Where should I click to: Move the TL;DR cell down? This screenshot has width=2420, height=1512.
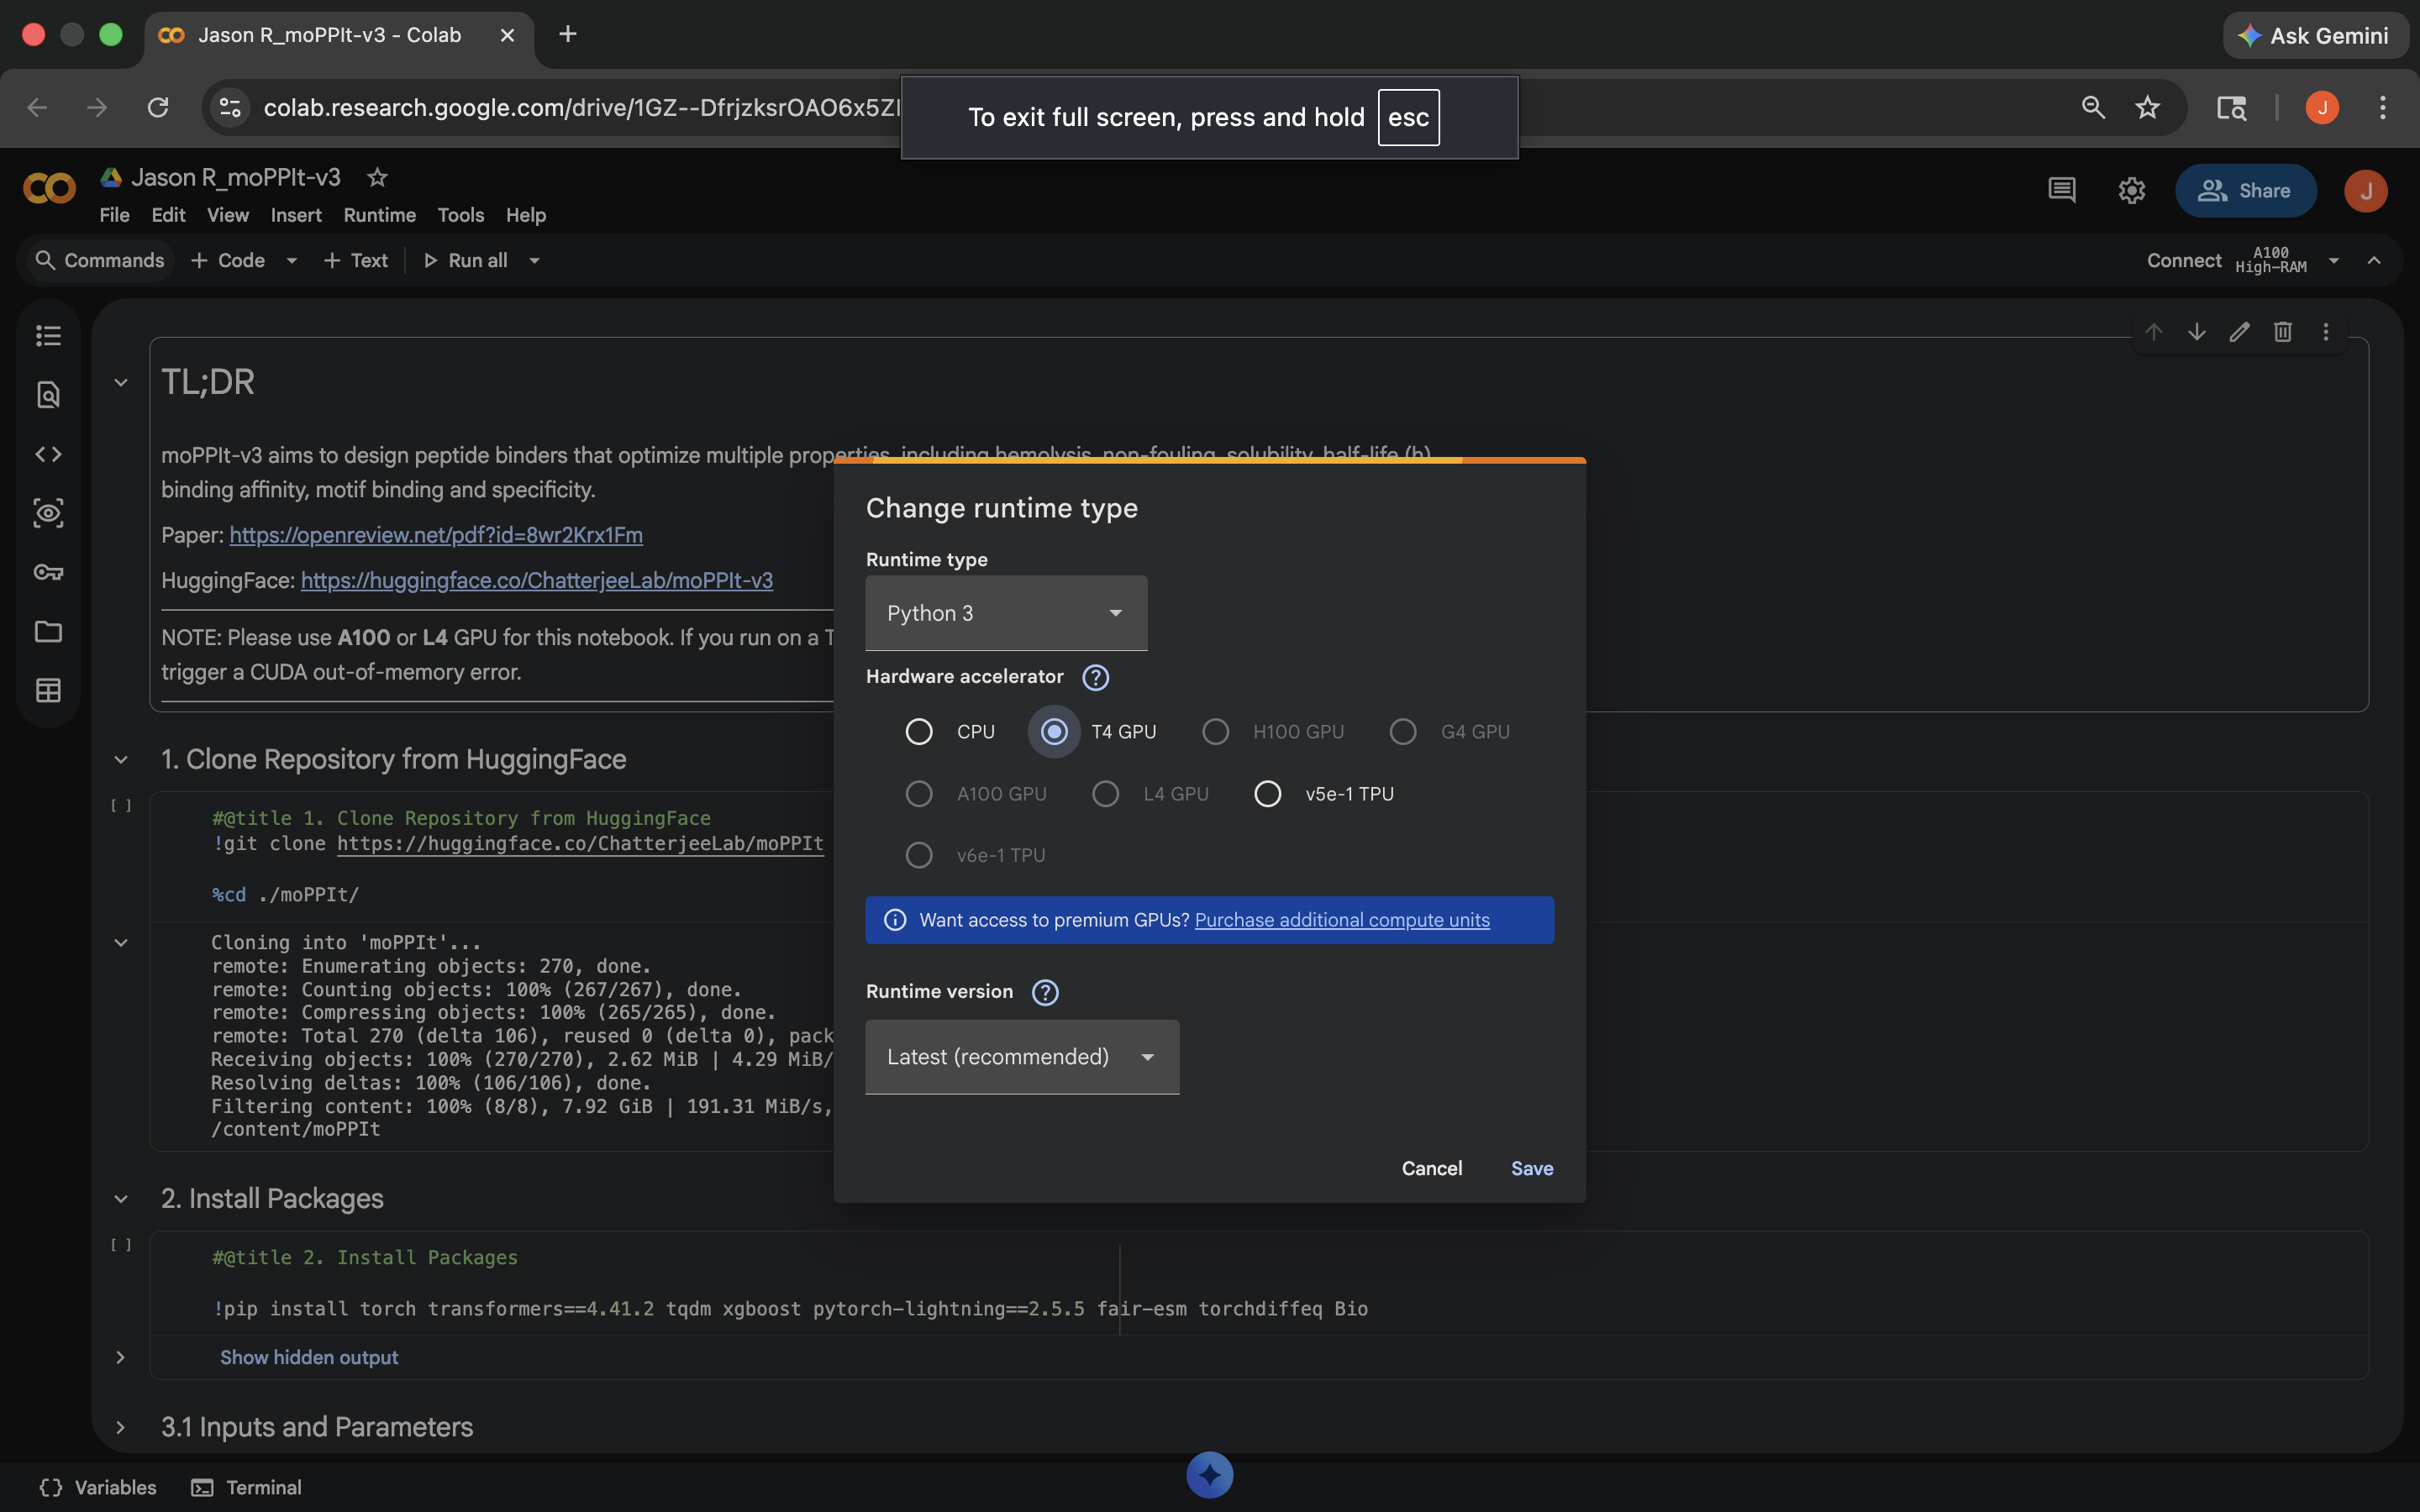(2197, 332)
